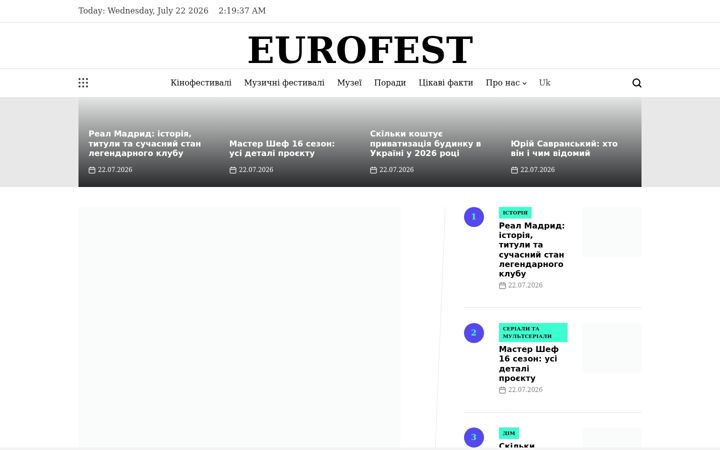Open the Музичні фестивалі menu item

(x=284, y=83)
